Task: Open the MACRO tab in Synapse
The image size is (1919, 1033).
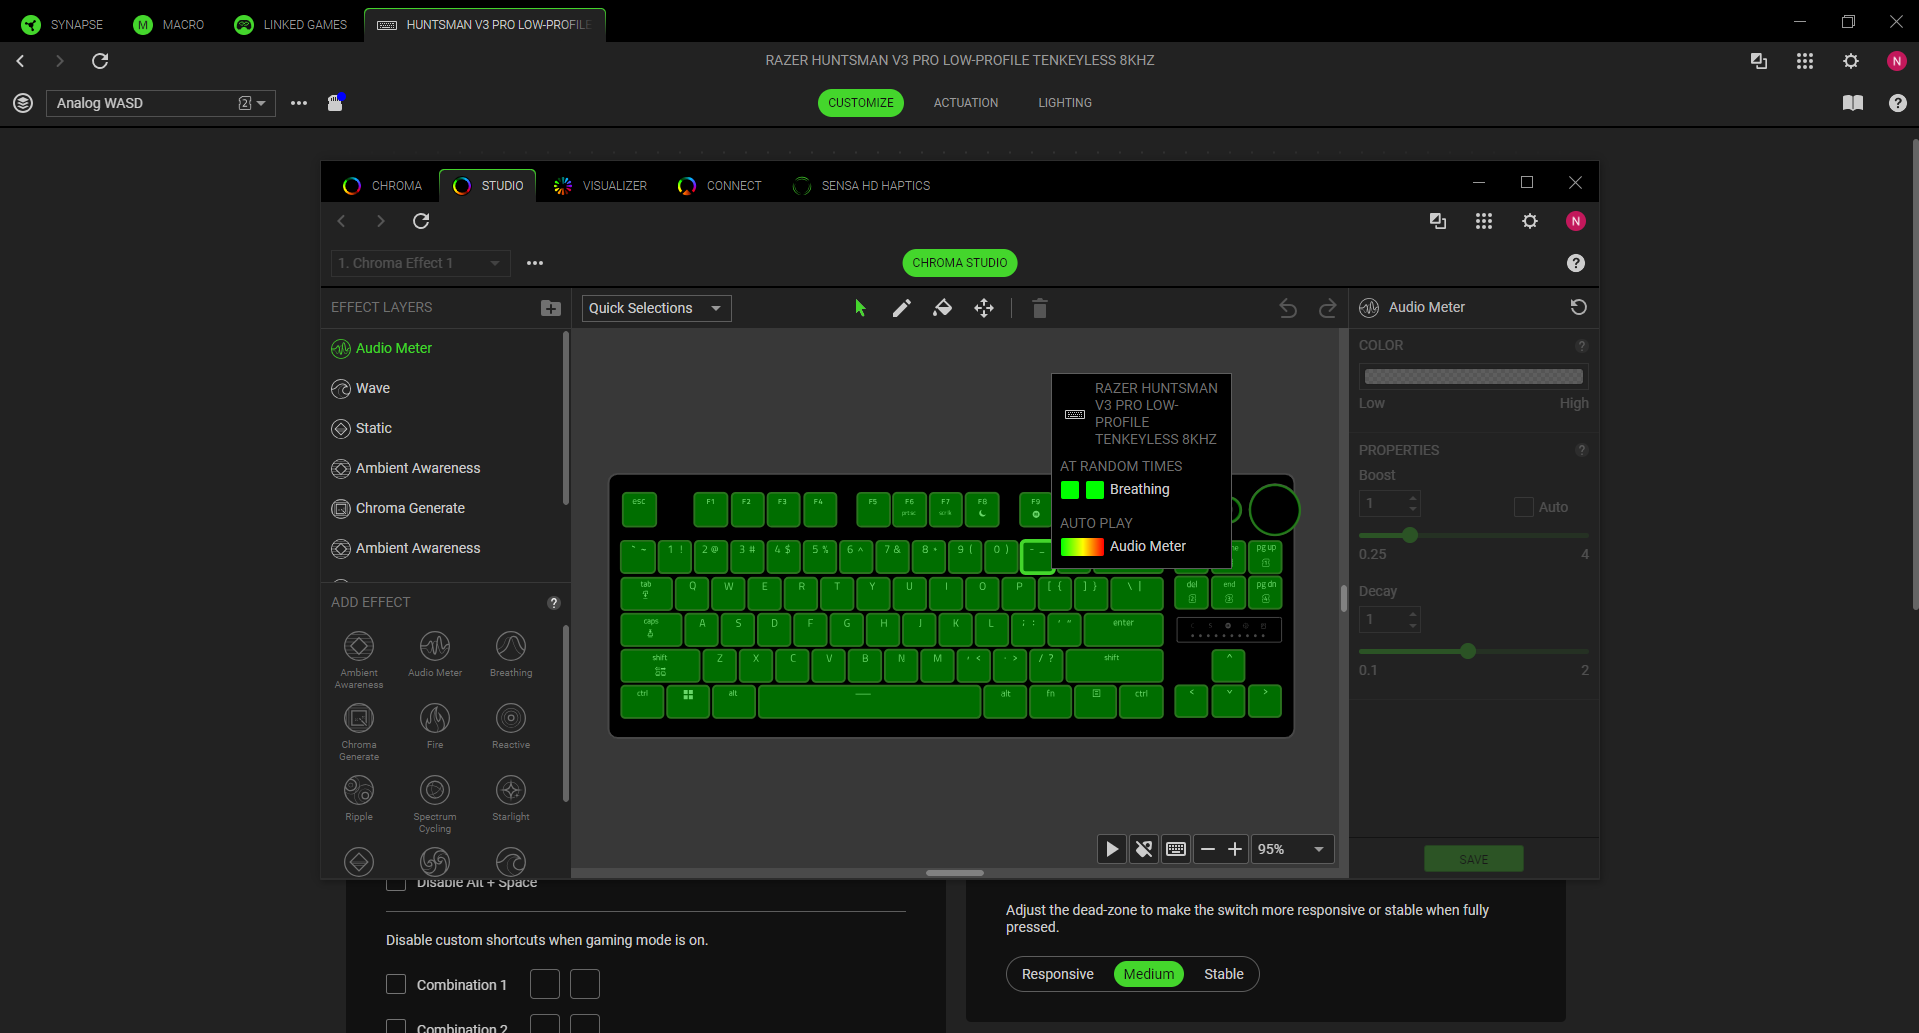Action: tap(169, 25)
